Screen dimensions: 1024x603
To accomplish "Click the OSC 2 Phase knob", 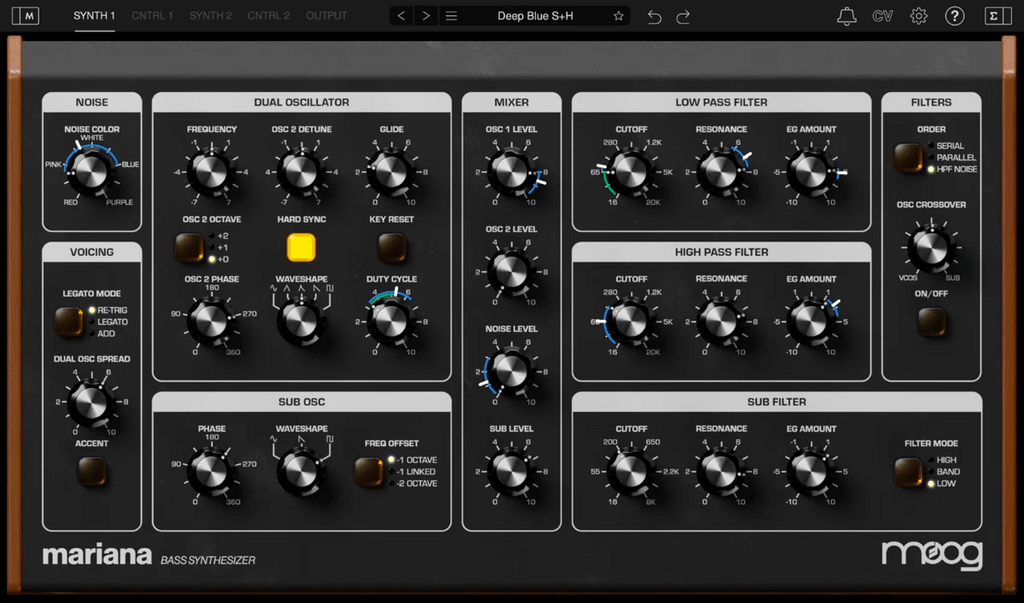I will (211, 321).
